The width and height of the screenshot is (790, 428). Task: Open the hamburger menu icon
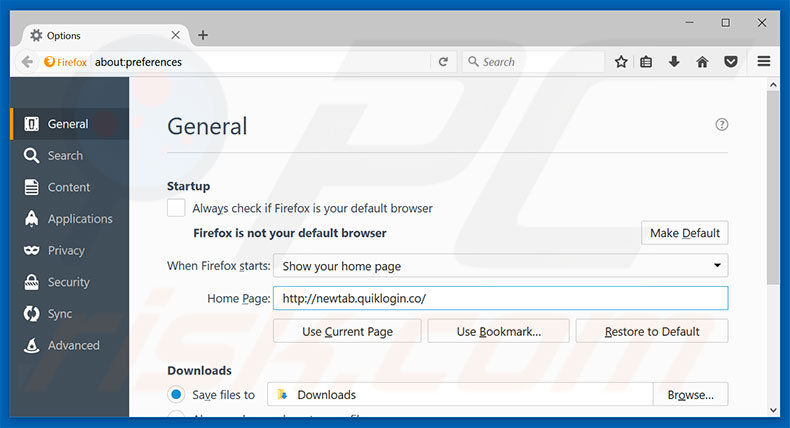tap(764, 62)
